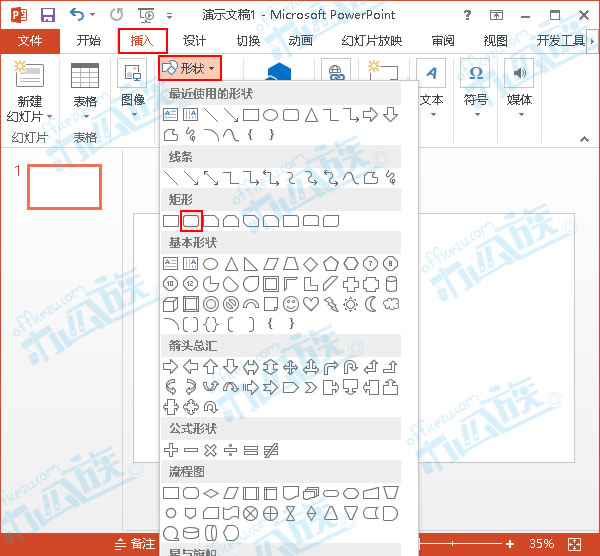This screenshot has width=600, height=556.
Task: Pick the flowchart document shape
Action: coord(291,493)
